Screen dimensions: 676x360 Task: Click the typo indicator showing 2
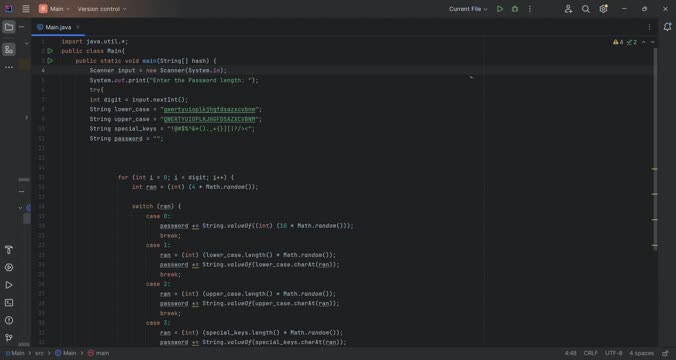click(x=632, y=42)
